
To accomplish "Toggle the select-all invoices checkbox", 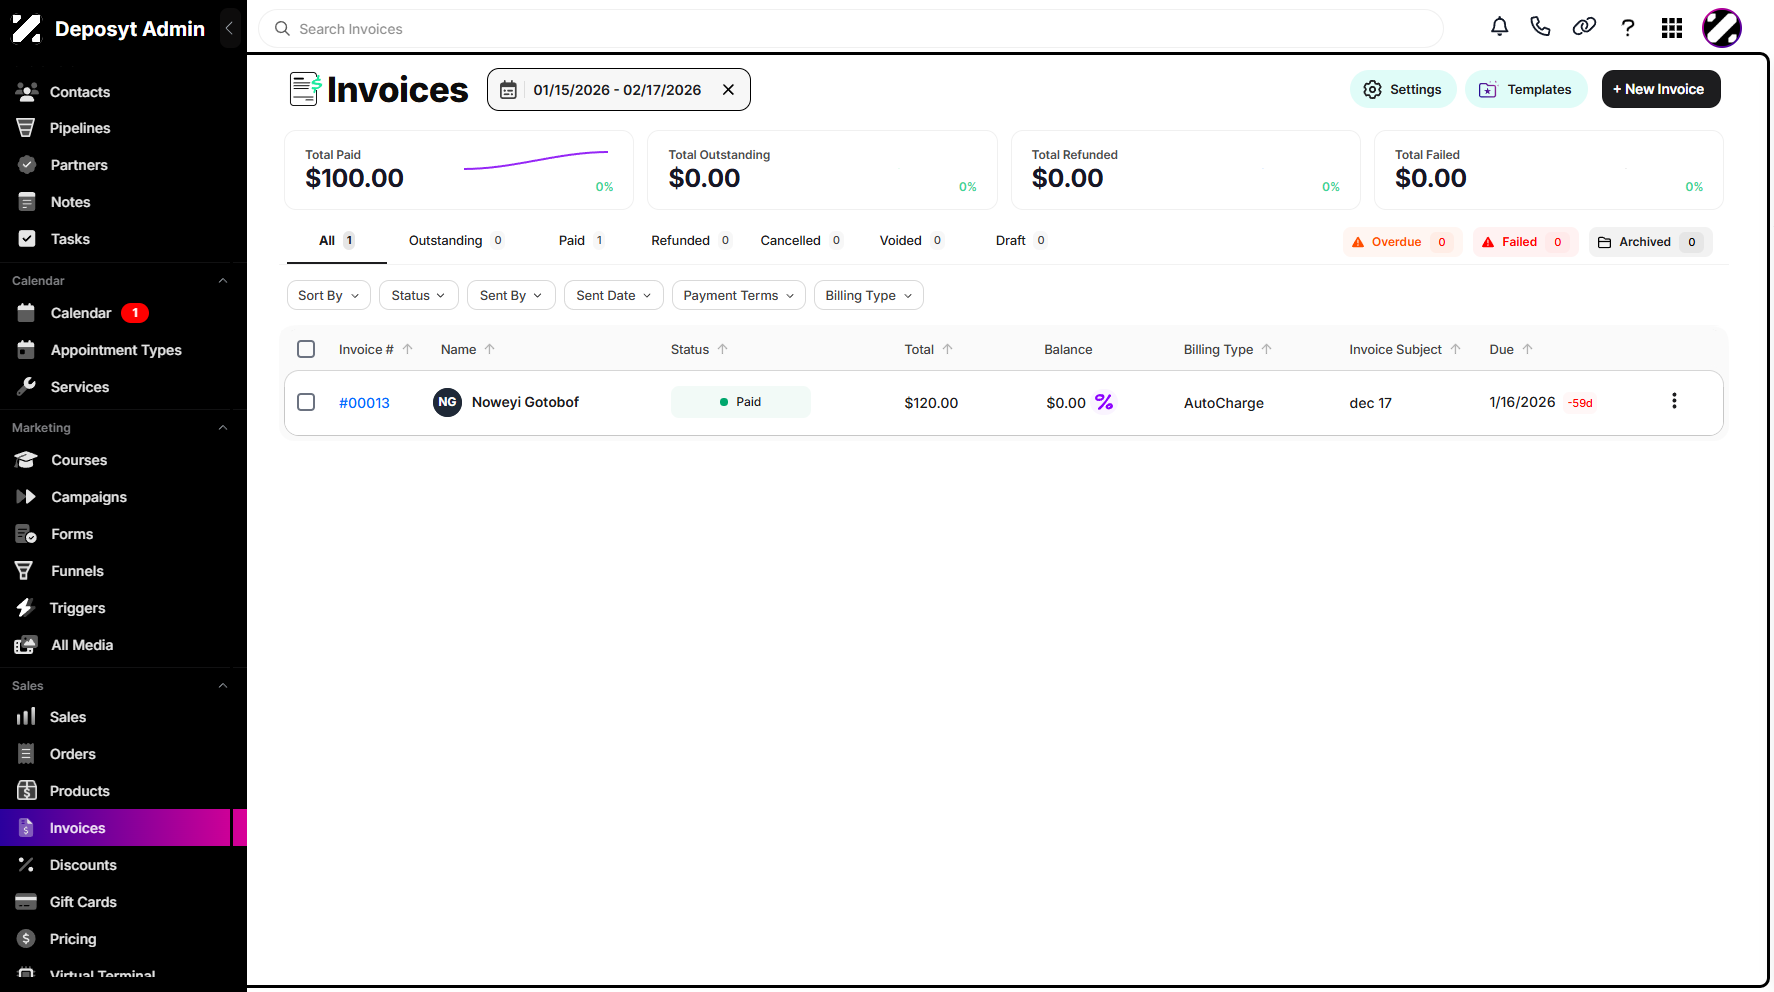I will [306, 349].
